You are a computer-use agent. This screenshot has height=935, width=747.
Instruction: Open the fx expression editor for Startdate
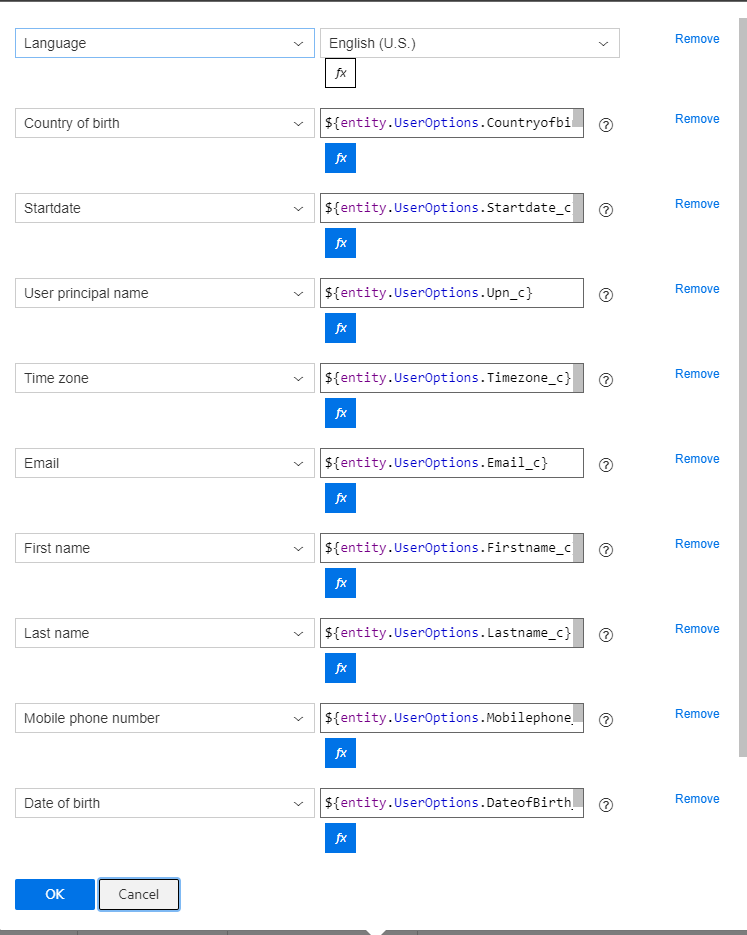(x=340, y=242)
